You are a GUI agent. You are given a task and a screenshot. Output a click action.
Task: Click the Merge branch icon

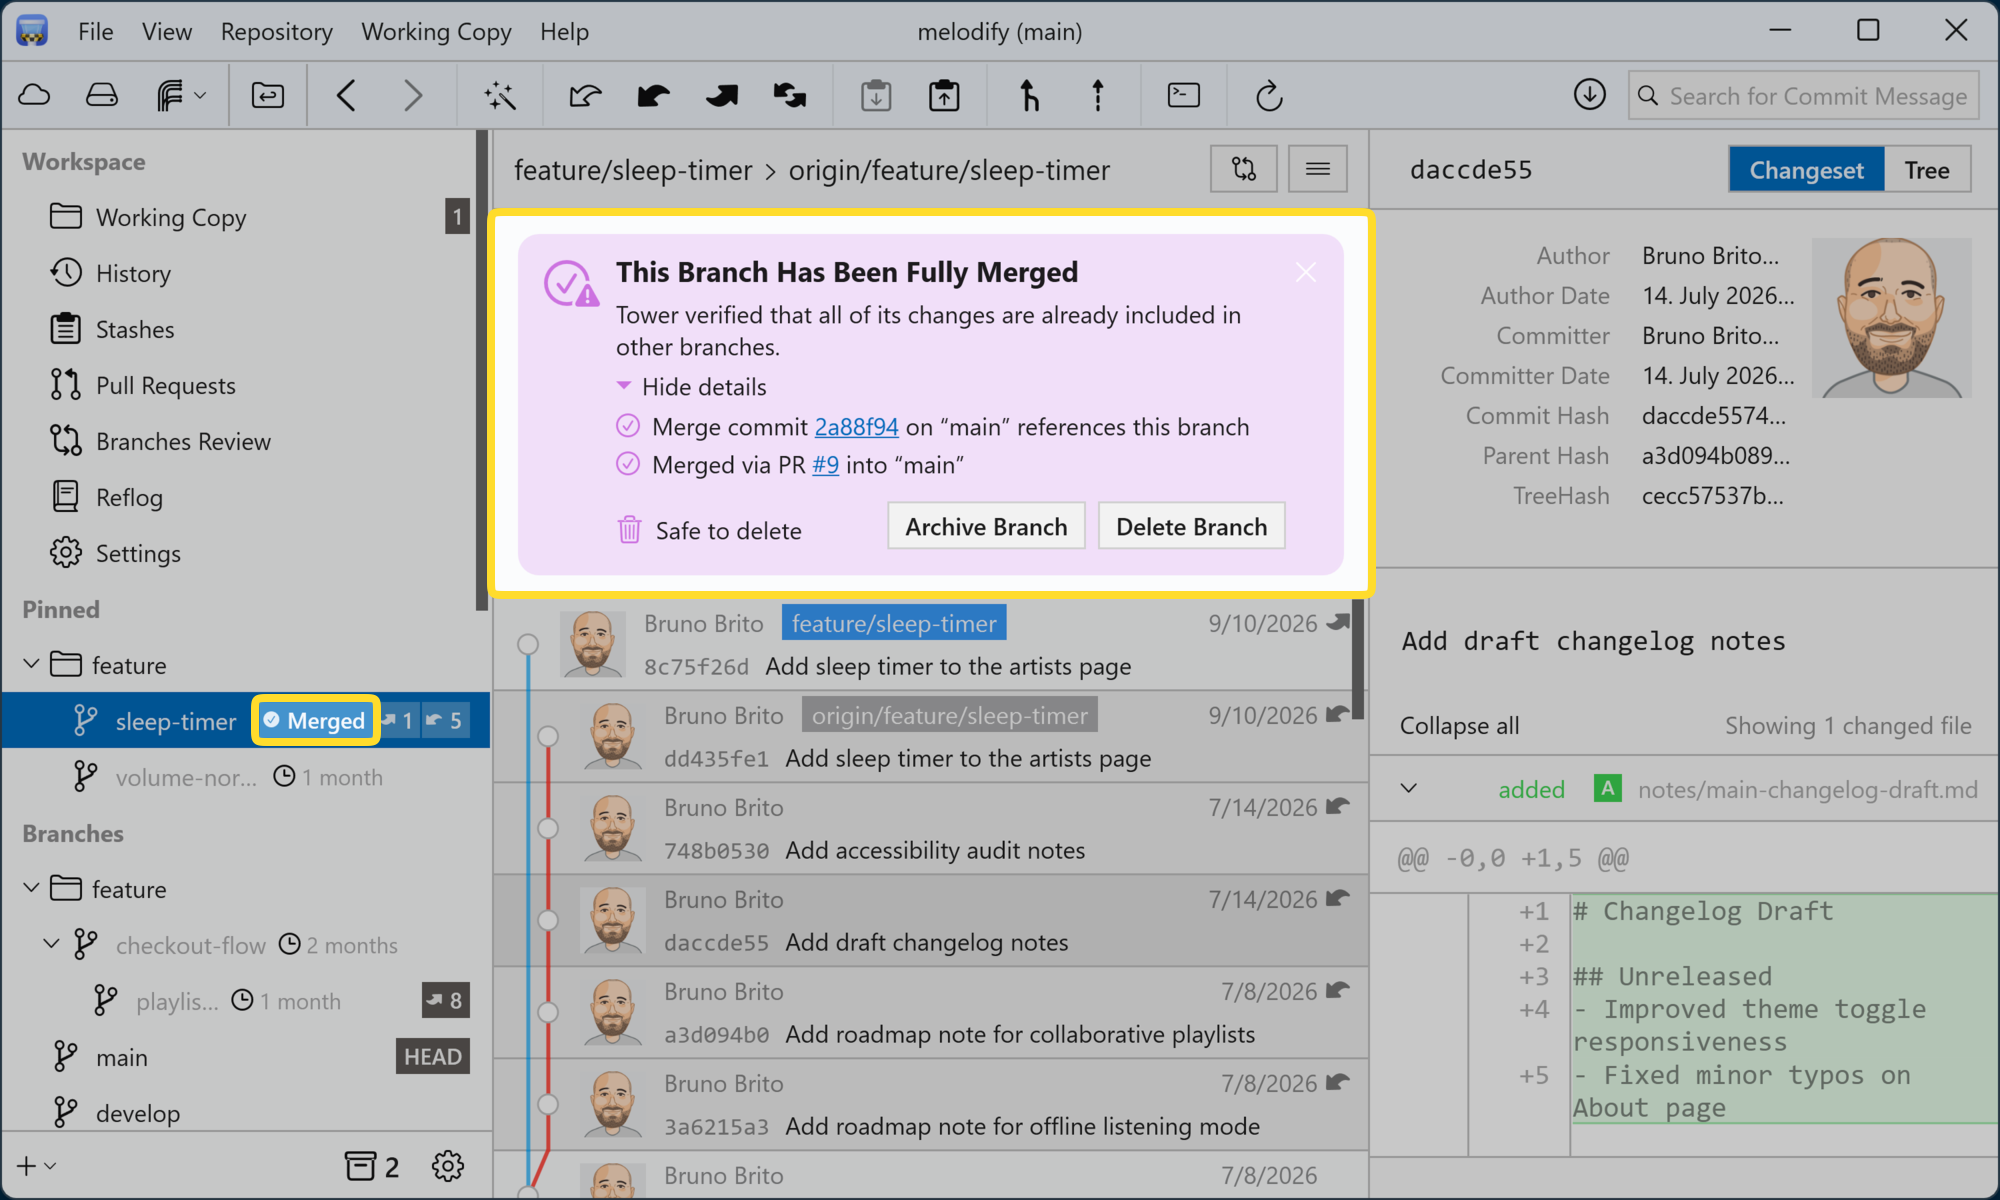(x=1029, y=96)
